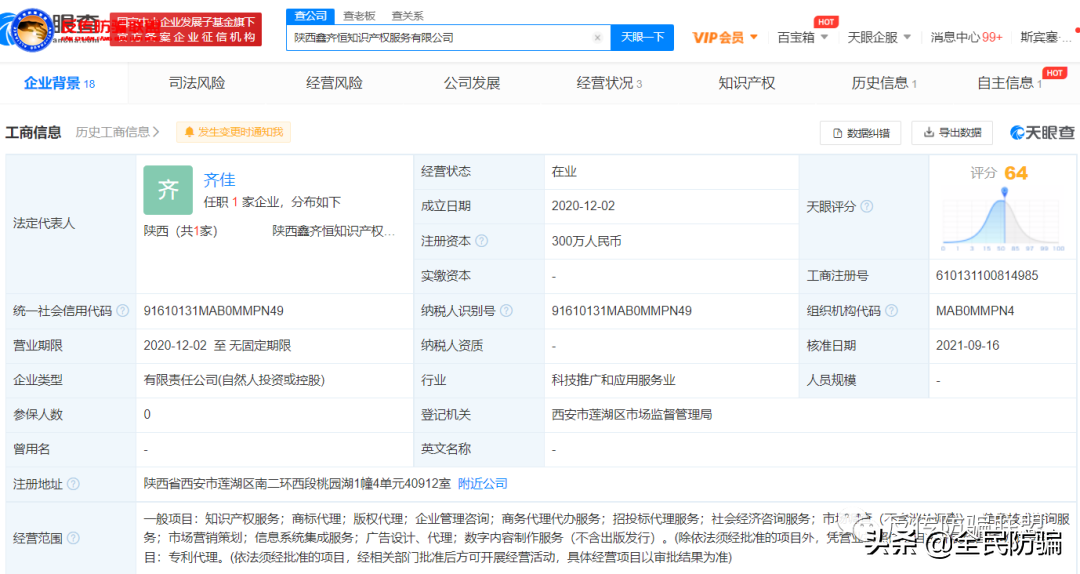
Task: Open 消息中心 notifications
Action: pyautogui.click(x=966, y=37)
